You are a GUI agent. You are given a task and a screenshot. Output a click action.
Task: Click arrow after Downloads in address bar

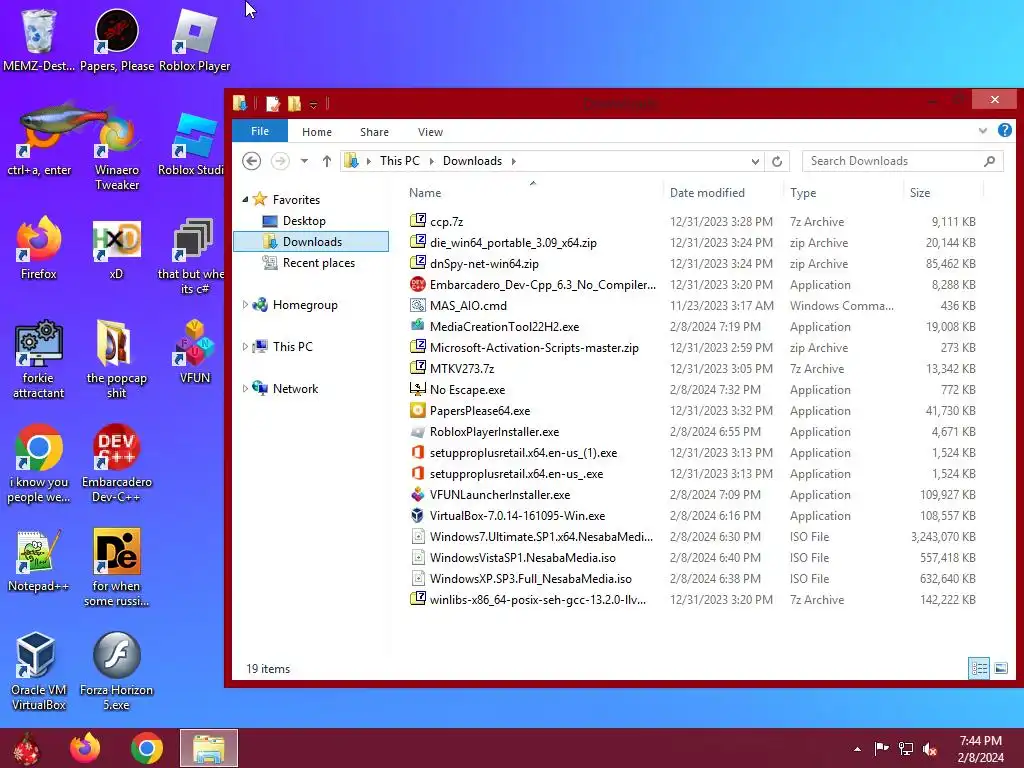513,161
